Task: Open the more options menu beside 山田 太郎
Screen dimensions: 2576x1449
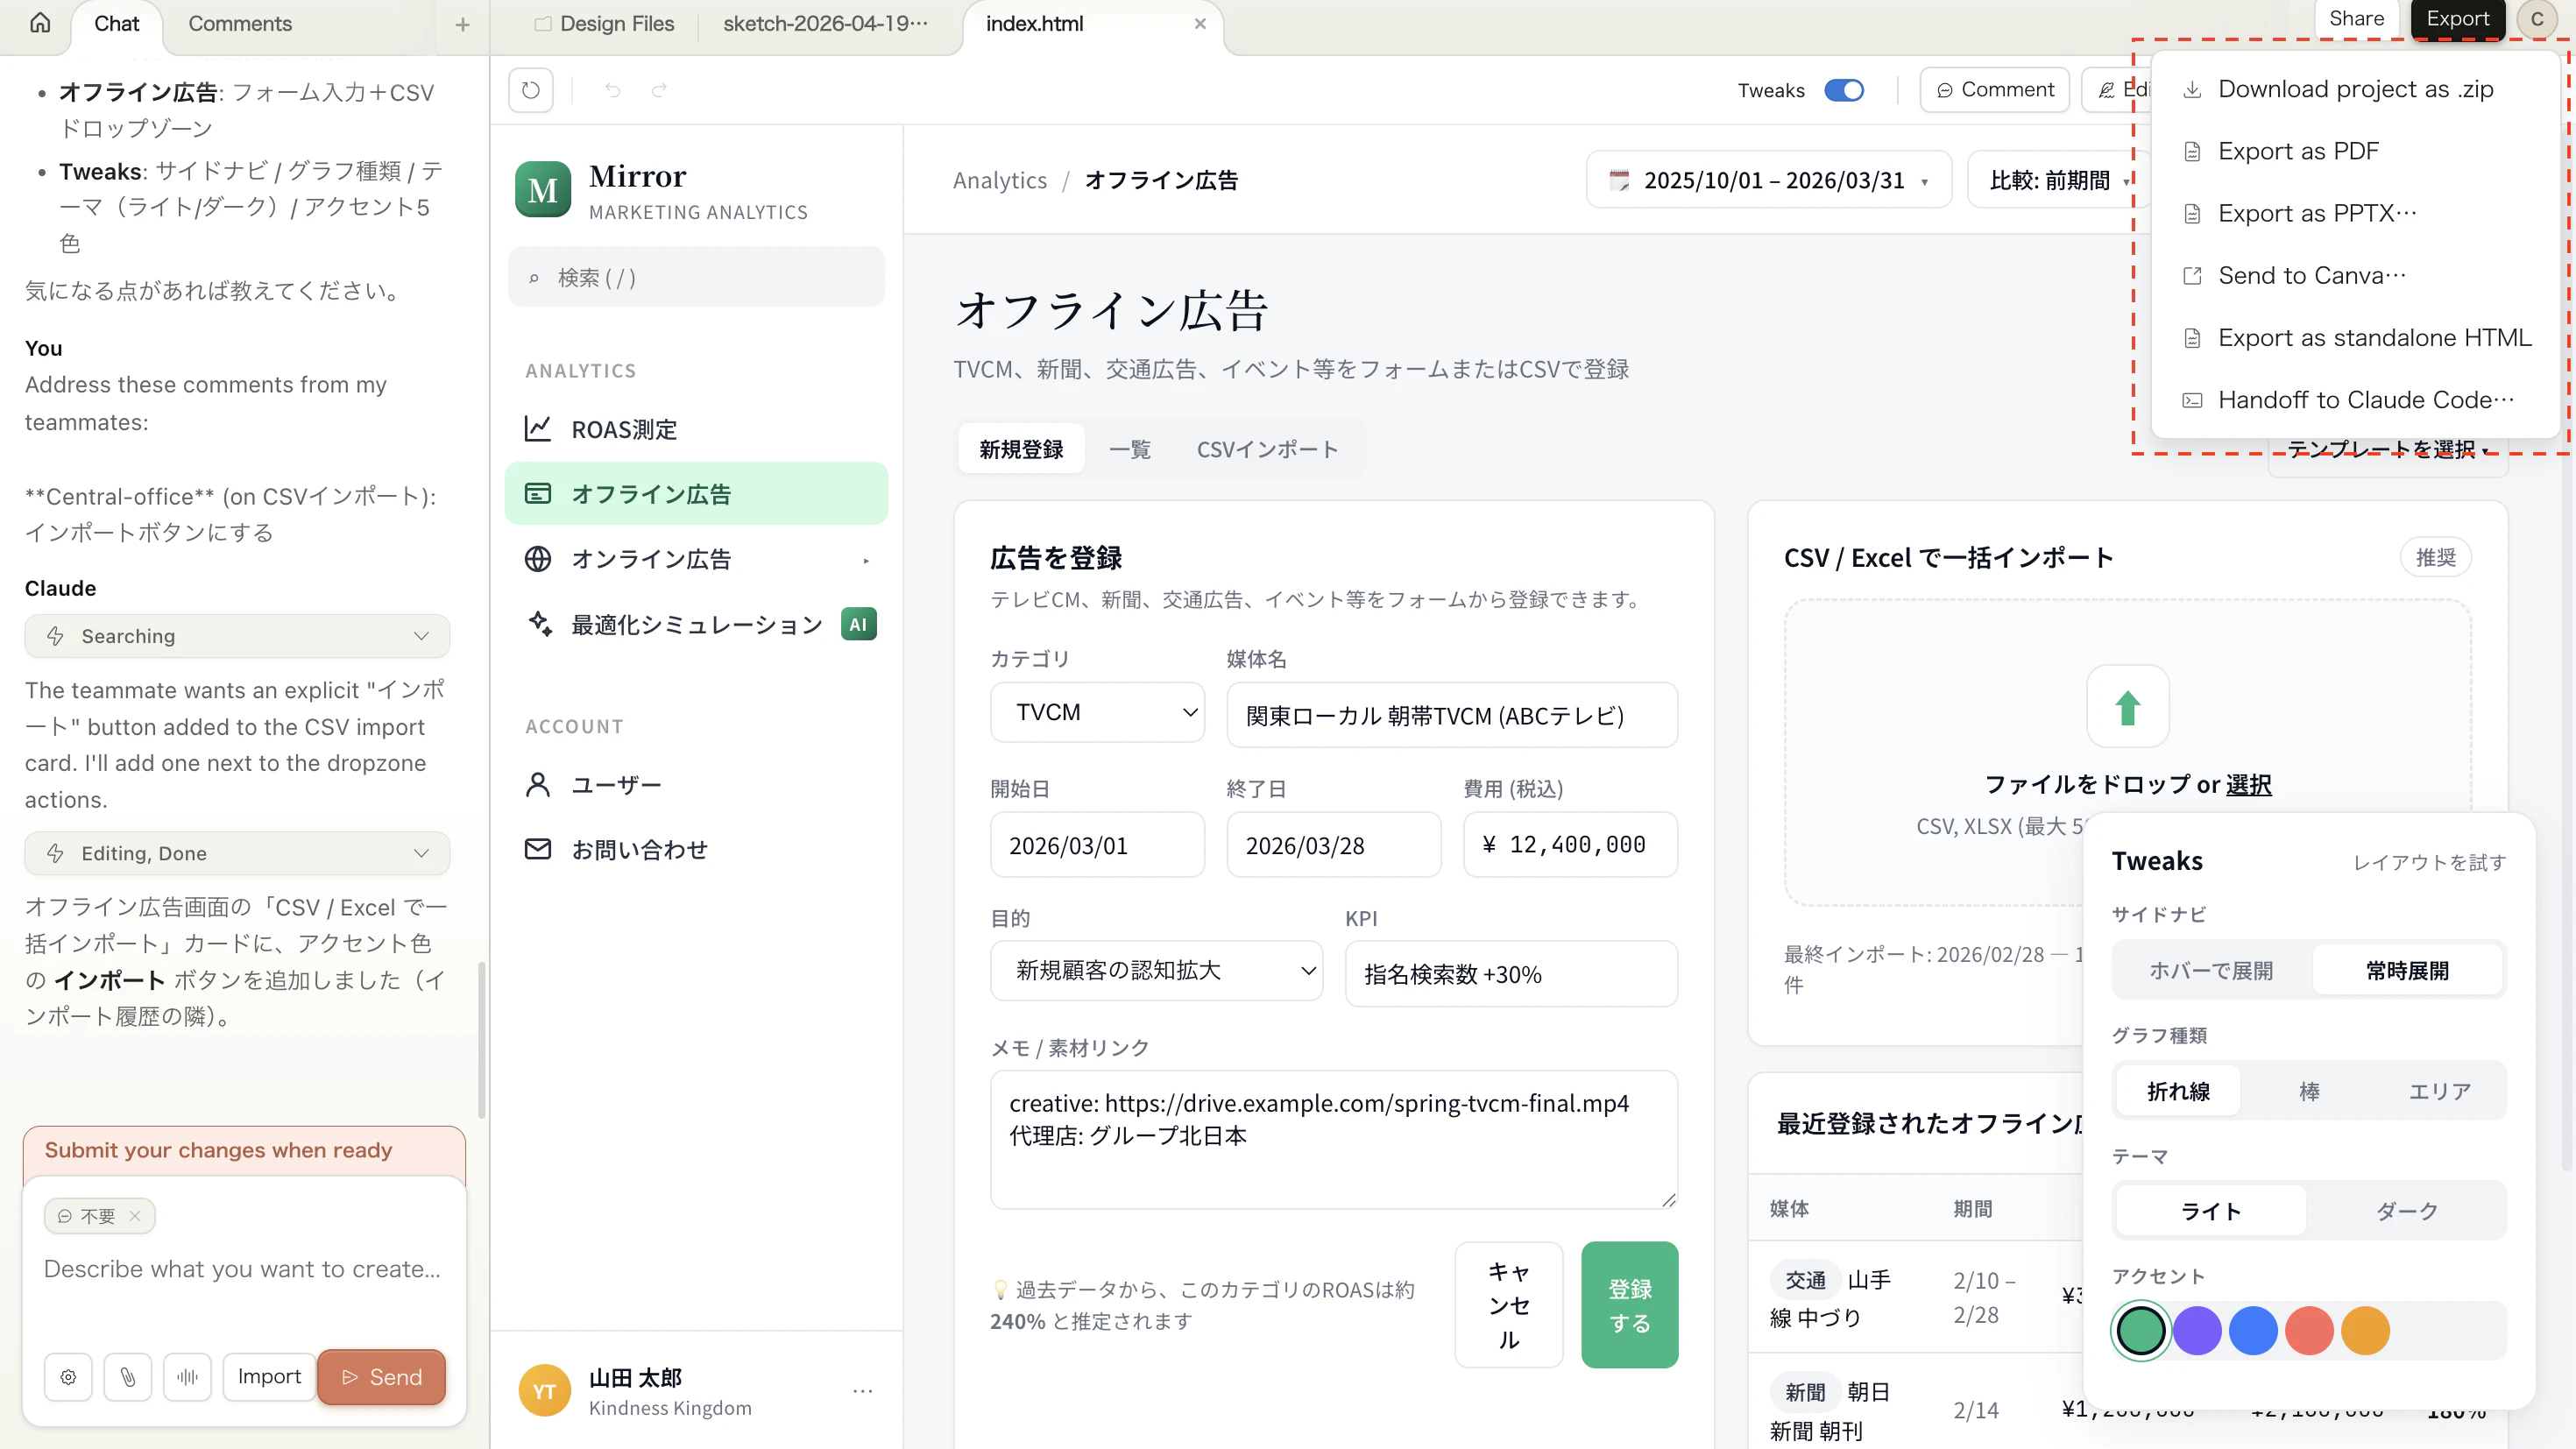Action: [863, 1391]
